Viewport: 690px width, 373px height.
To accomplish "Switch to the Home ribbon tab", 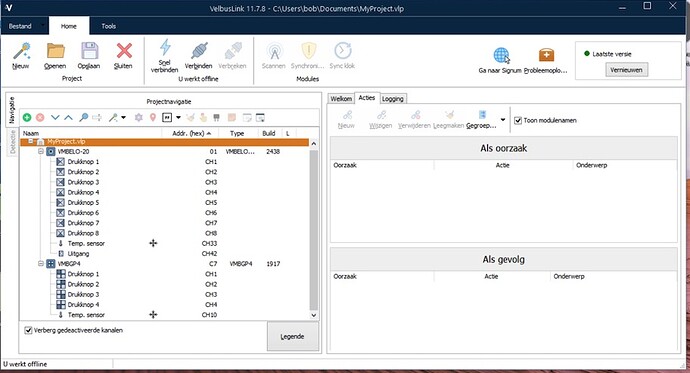I will click(x=69, y=26).
